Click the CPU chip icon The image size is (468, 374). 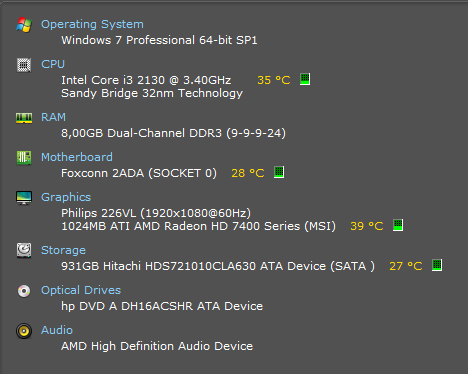[x=24, y=65]
